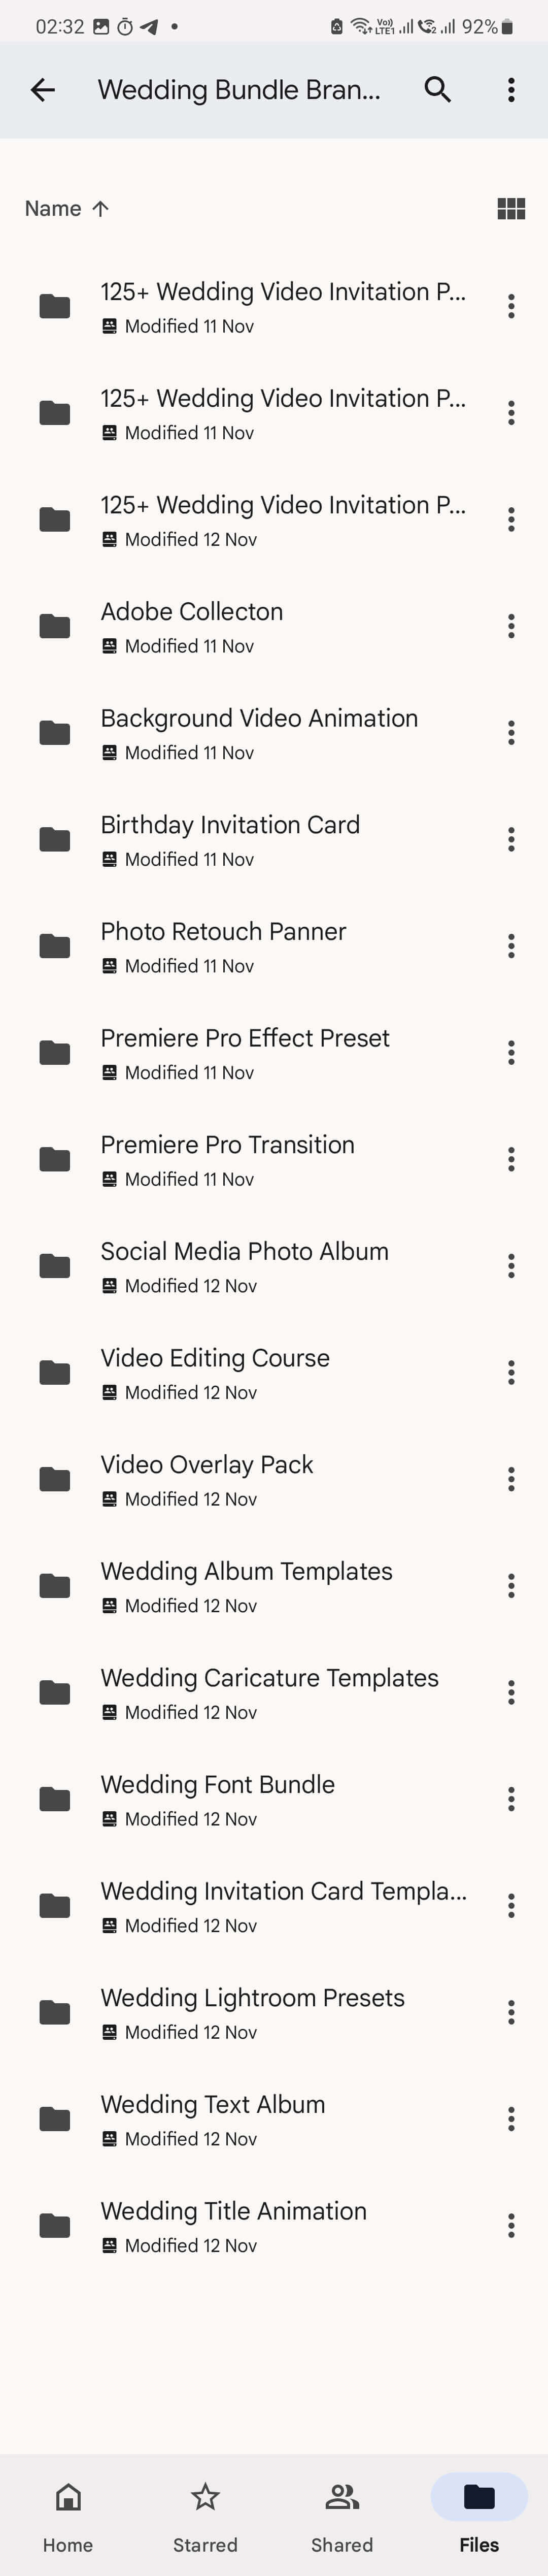Open more options for Adobe Collecton
Viewport: 548px width, 2576px height.
click(511, 626)
